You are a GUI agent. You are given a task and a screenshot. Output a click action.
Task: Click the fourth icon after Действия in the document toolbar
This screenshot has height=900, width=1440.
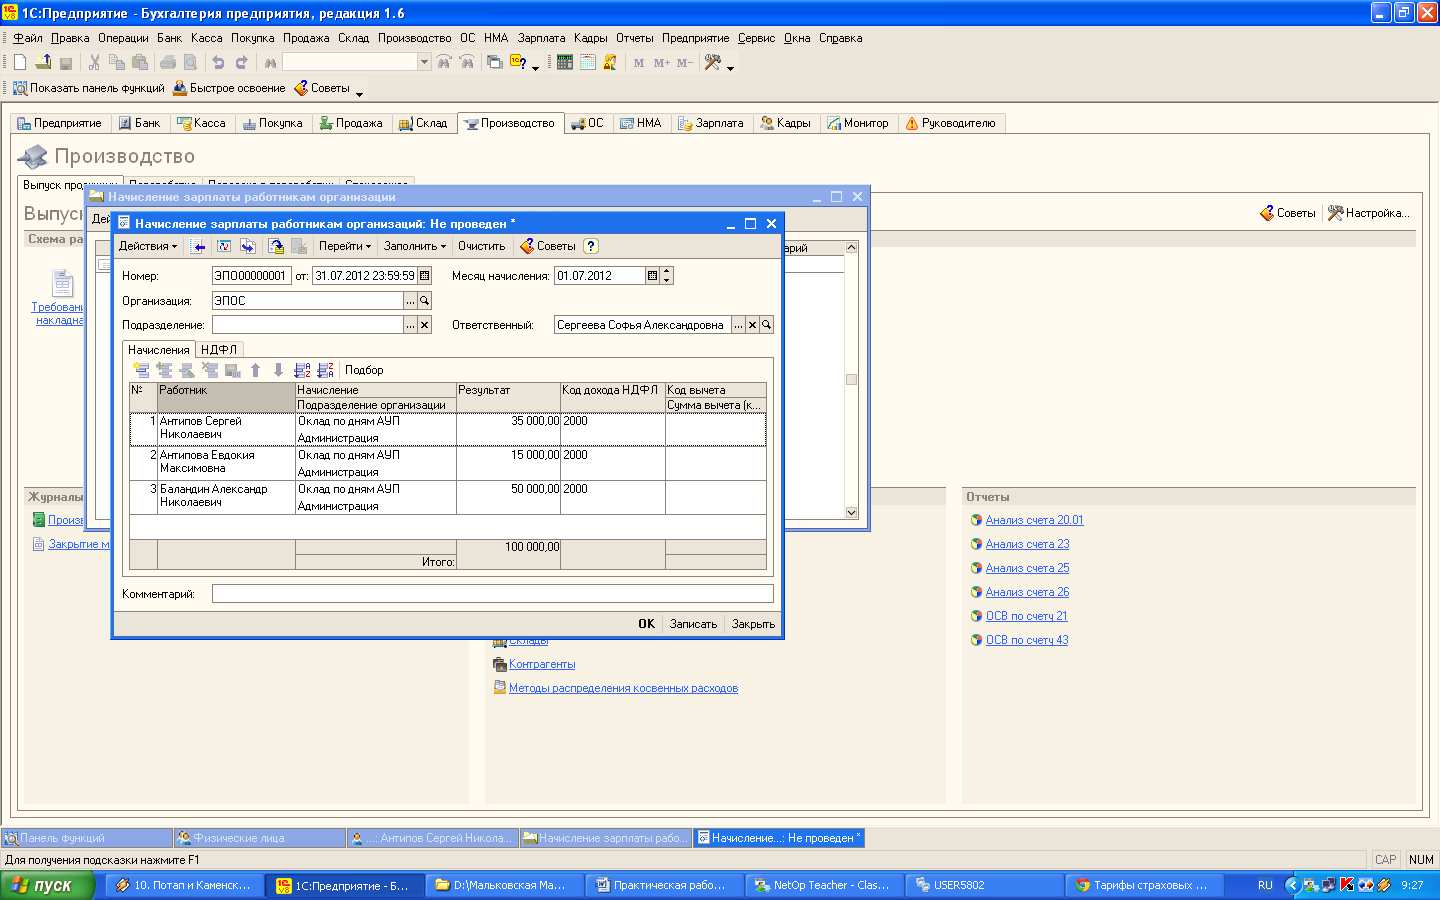pos(276,246)
